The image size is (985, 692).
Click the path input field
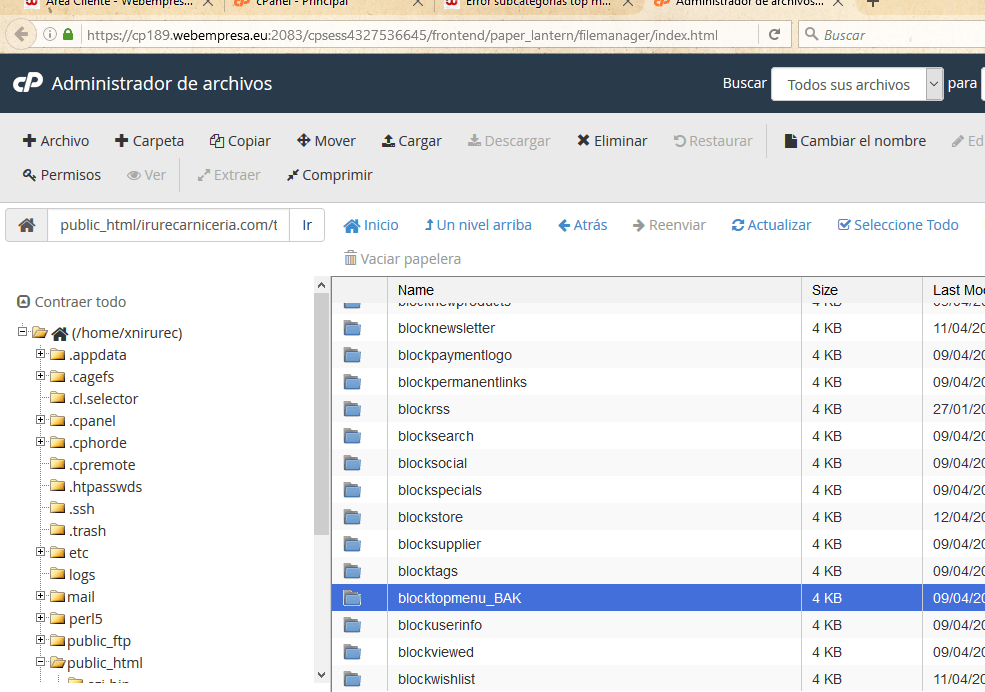tap(168, 225)
